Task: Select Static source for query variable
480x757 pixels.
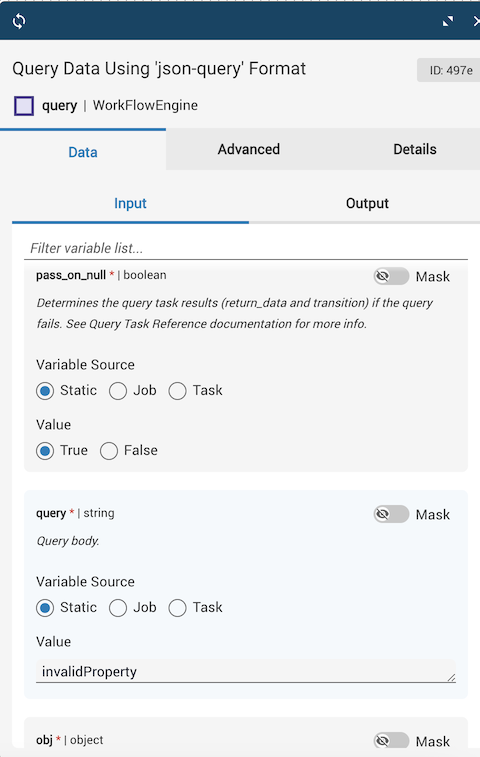Action: pyautogui.click(x=45, y=608)
